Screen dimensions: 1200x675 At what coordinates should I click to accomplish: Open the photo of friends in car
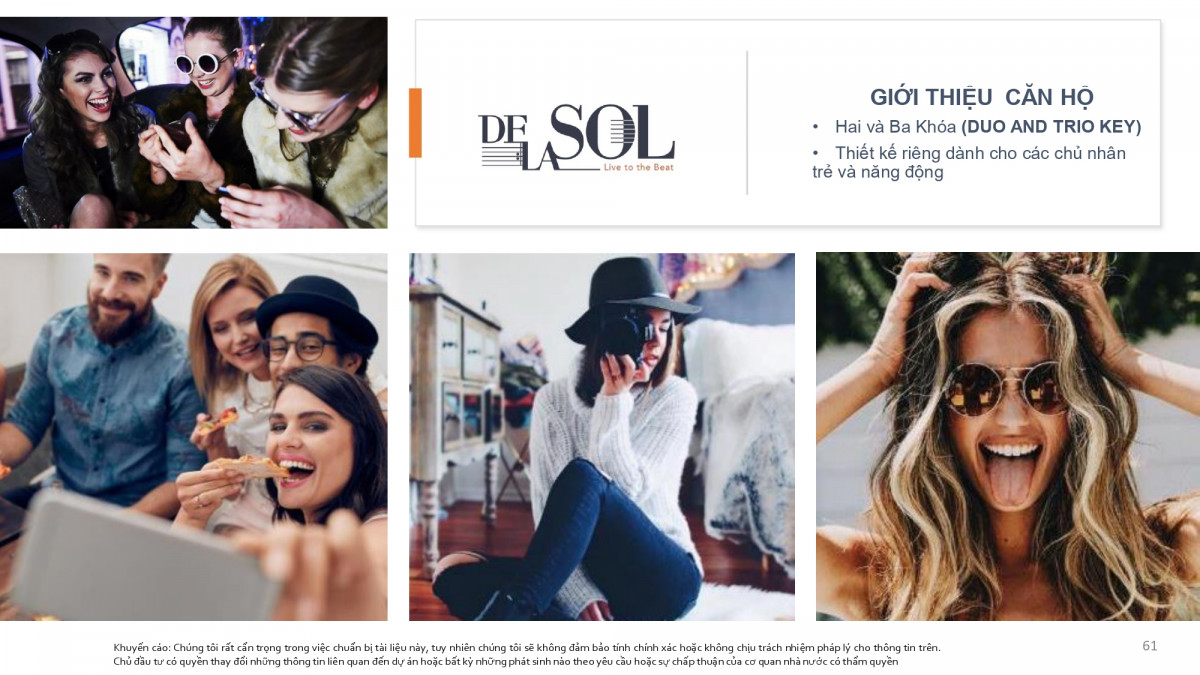193,122
